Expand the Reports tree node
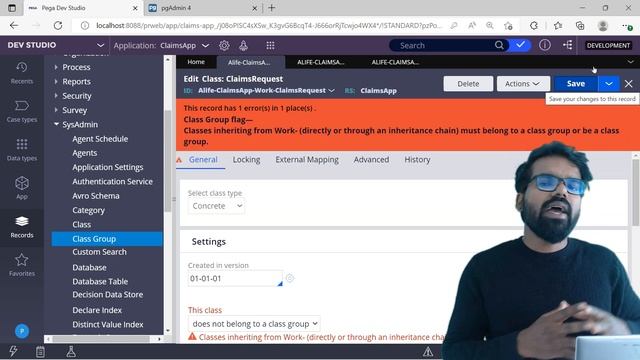 tap(56, 81)
